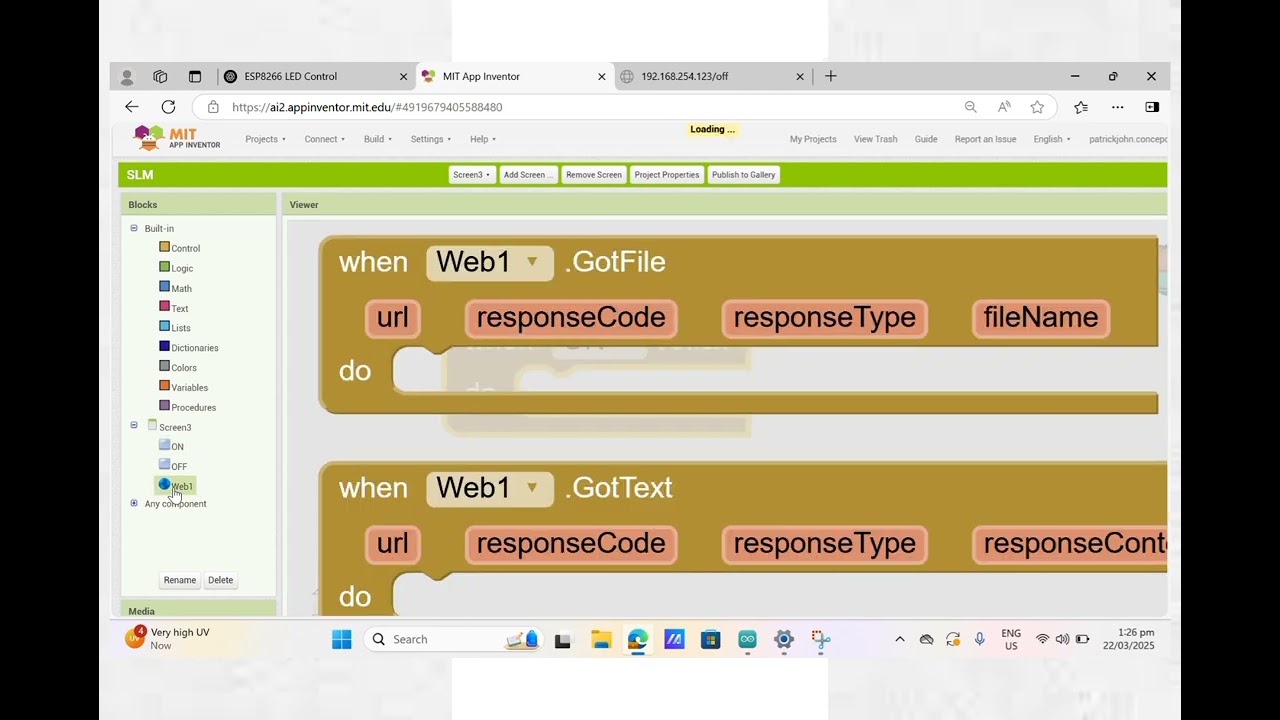This screenshot has width=1280, height=720.
Task: Open the Projects menu
Action: tap(266, 139)
